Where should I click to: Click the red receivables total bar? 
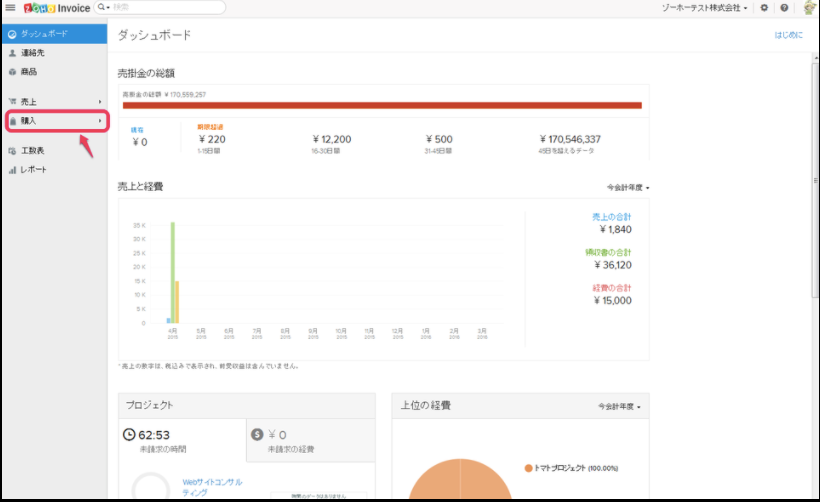[382, 105]
